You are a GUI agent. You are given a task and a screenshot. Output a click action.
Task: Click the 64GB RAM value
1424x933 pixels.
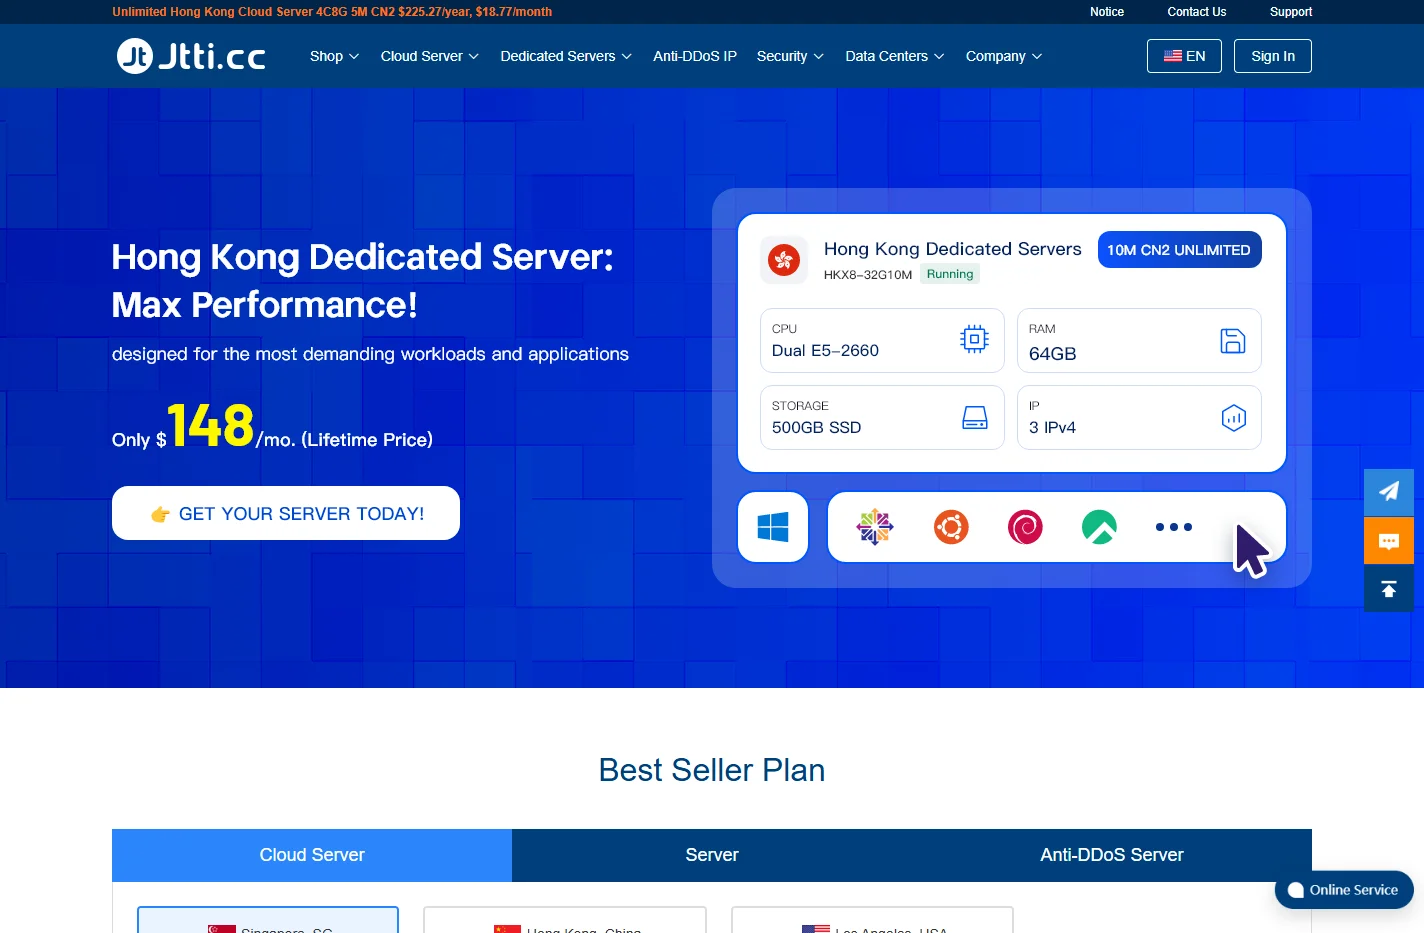click(1053, 354)
